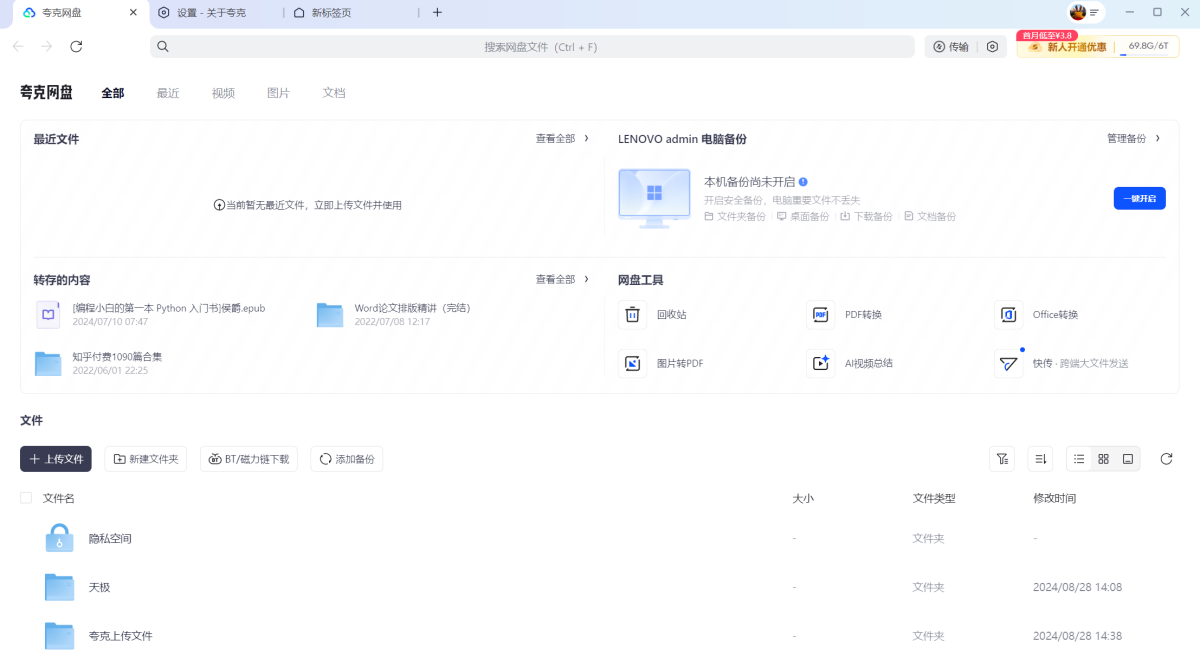Switch to grid view mode
The width and height of the screenshot is (1200, 655).
point(1103,459)
